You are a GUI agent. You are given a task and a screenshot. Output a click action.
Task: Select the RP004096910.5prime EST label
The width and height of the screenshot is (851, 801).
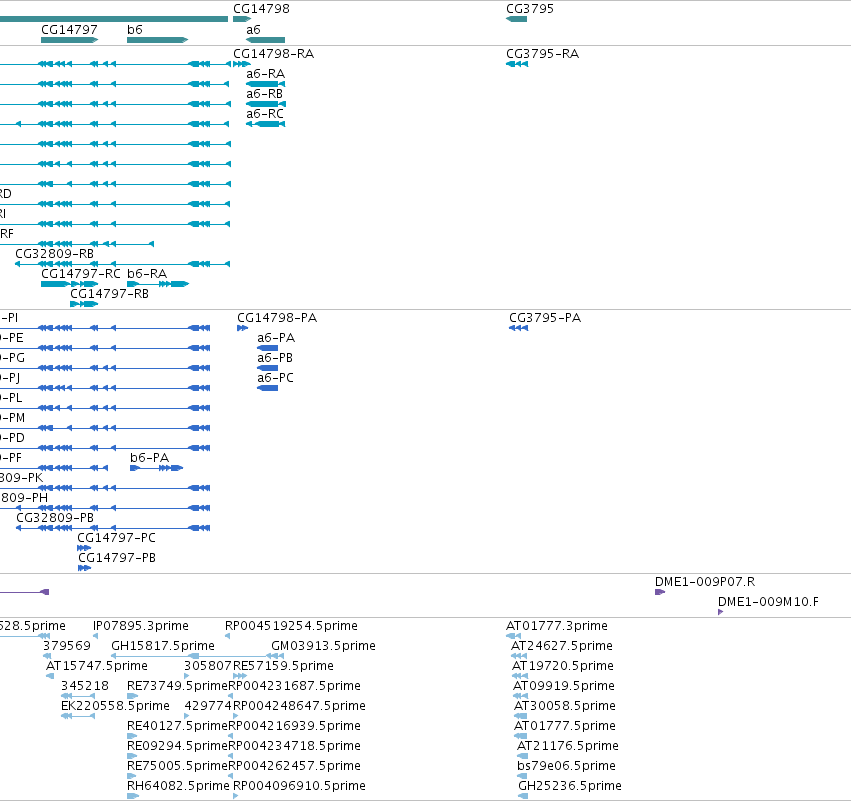click(x=299, y=786)
